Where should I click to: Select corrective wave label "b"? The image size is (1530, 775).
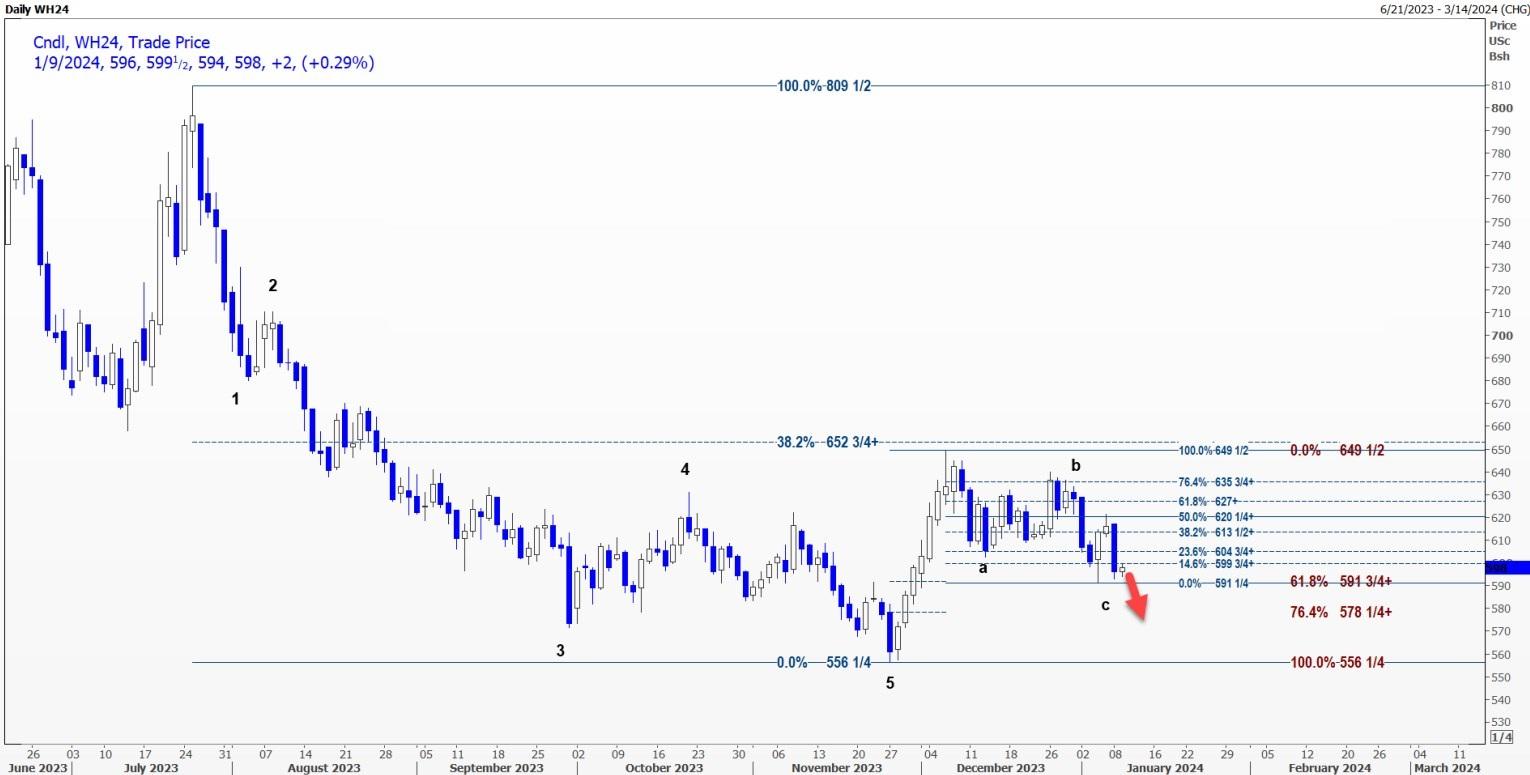1076,465
